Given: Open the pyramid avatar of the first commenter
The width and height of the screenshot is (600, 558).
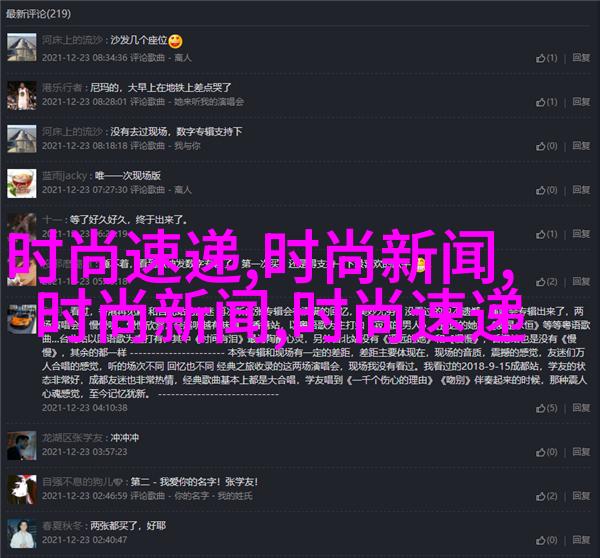Looking at the screenshot, I should coord(22,47).
